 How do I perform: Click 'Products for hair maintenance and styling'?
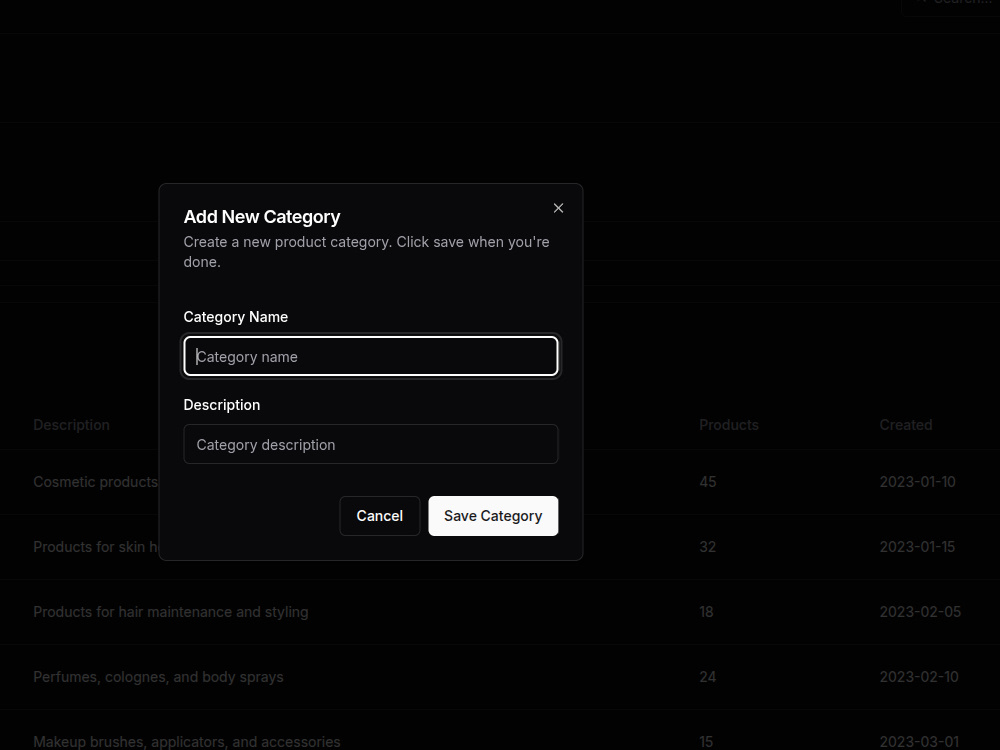(170, 612)
